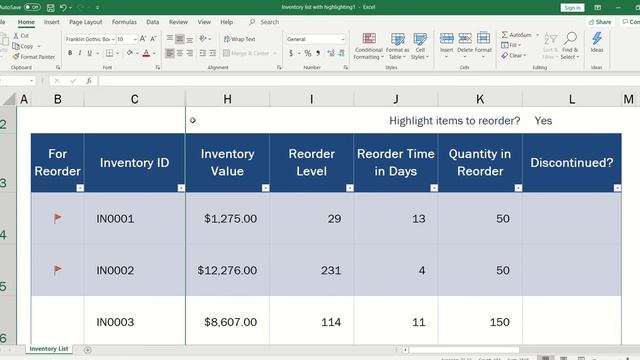Open the Formulas tab

coord(124,22)
